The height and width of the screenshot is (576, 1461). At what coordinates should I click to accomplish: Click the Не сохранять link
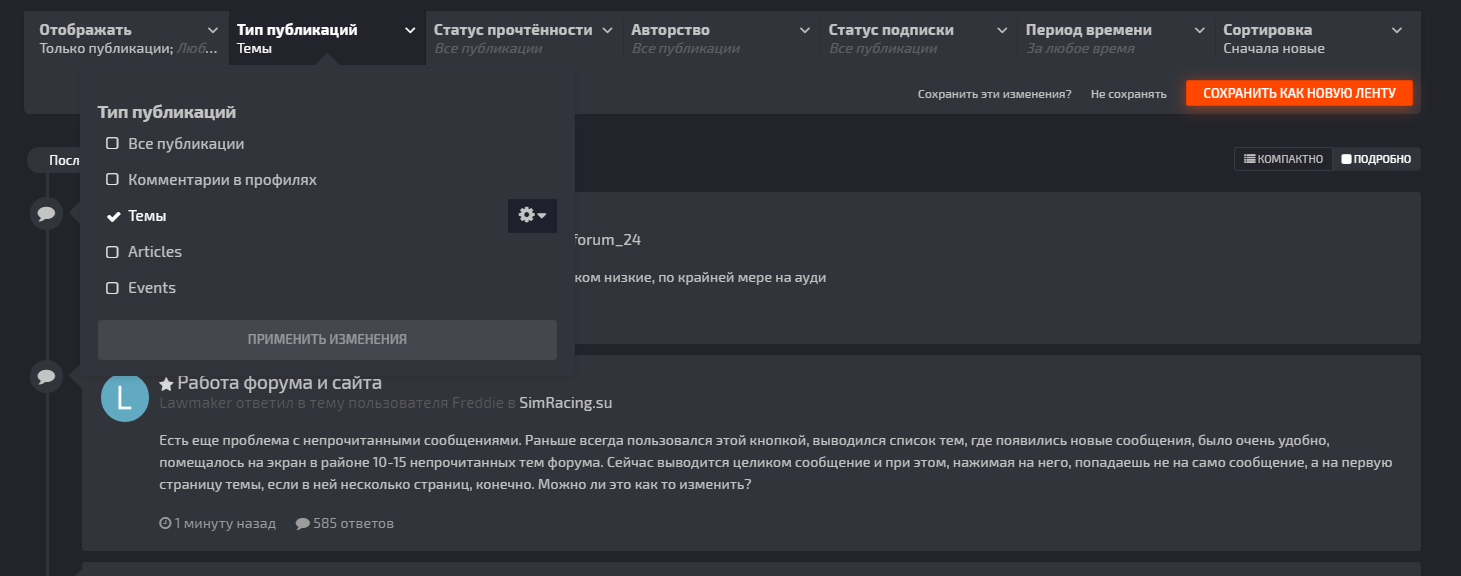1128,94
